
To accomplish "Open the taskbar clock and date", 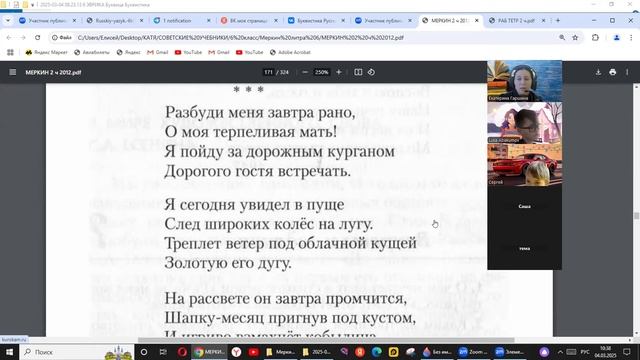I will pos(606,352).
